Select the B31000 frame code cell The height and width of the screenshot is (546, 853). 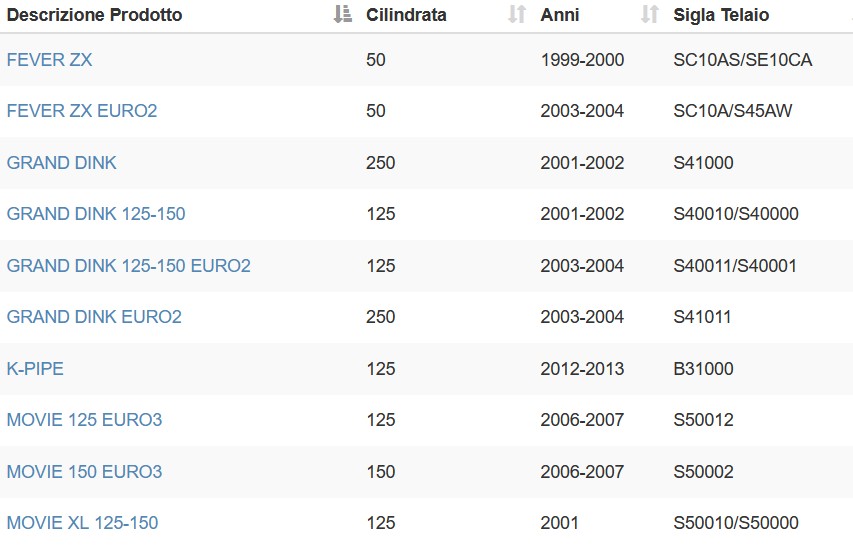[703, 369]
